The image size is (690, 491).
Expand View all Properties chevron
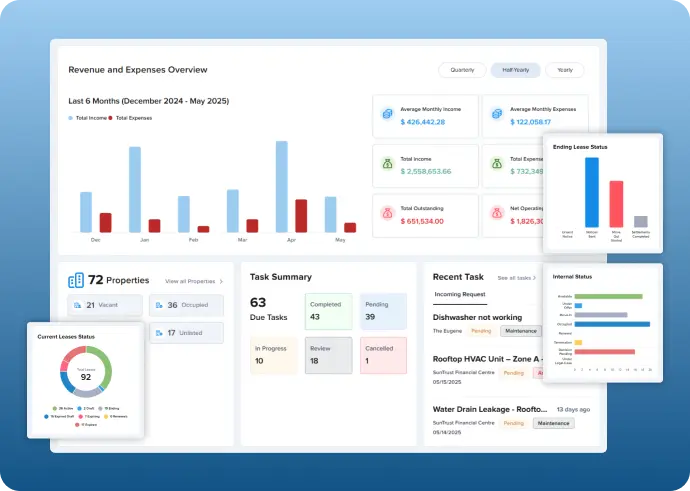click(x=221, y=282)
